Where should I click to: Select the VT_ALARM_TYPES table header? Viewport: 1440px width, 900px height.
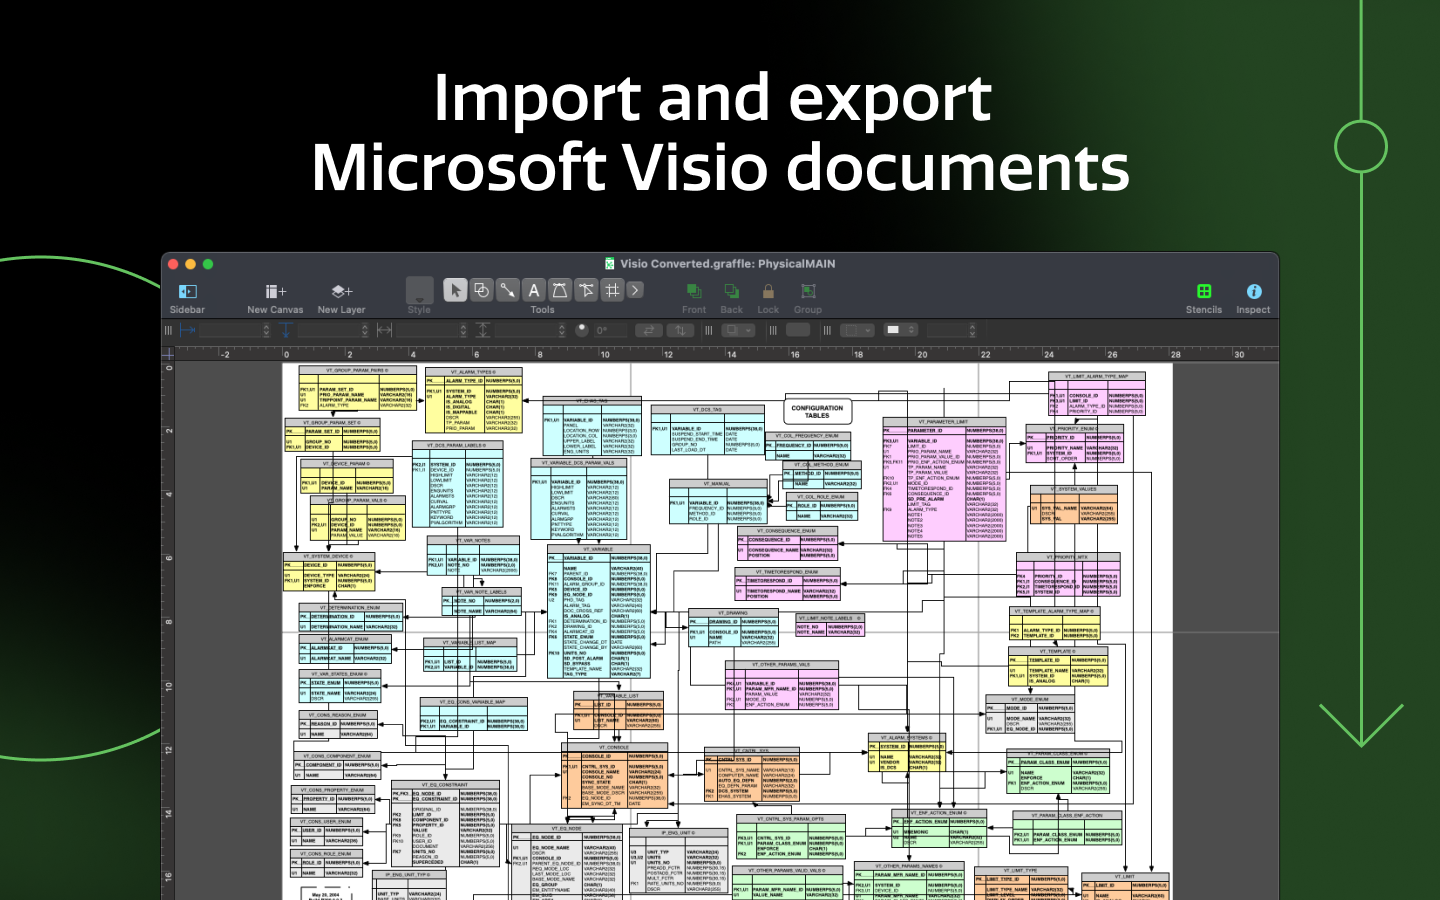(474, 372)
